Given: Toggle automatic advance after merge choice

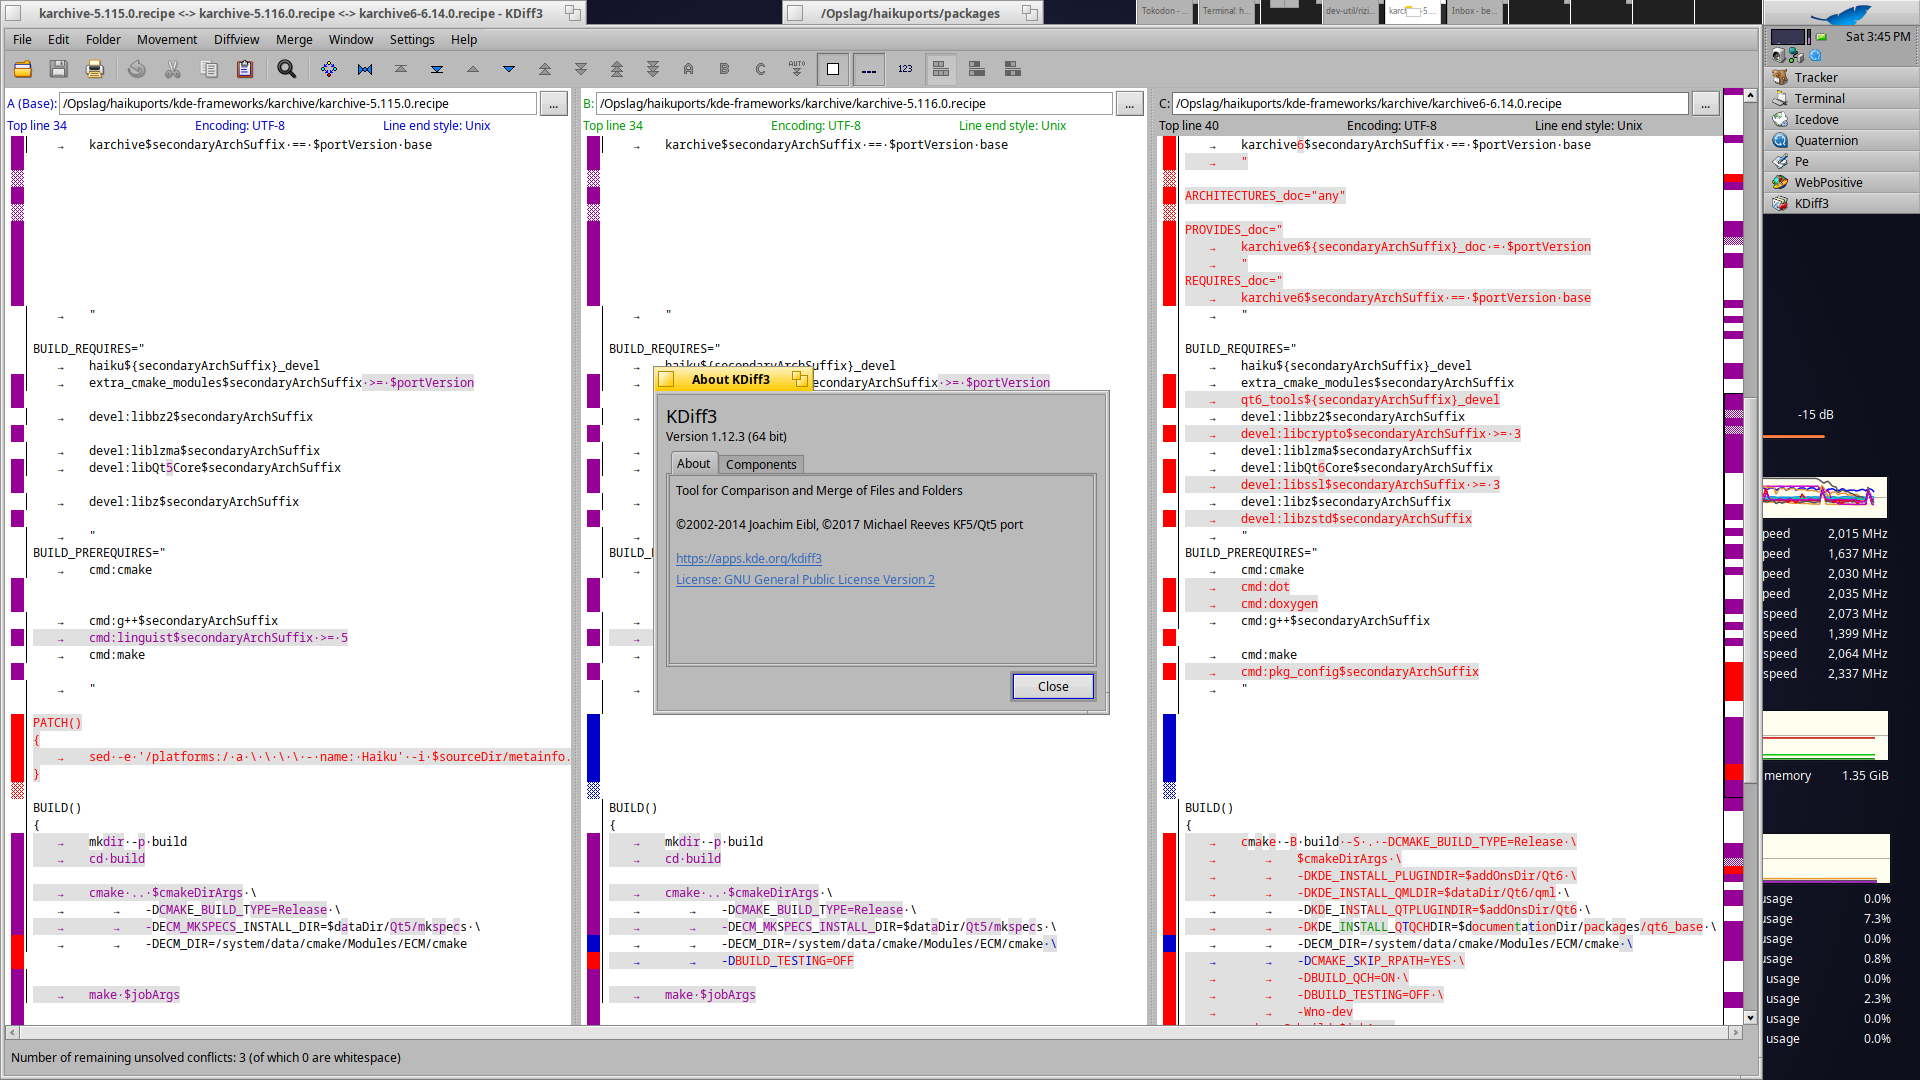Looking at the screenshot, I should coord(797,69).
